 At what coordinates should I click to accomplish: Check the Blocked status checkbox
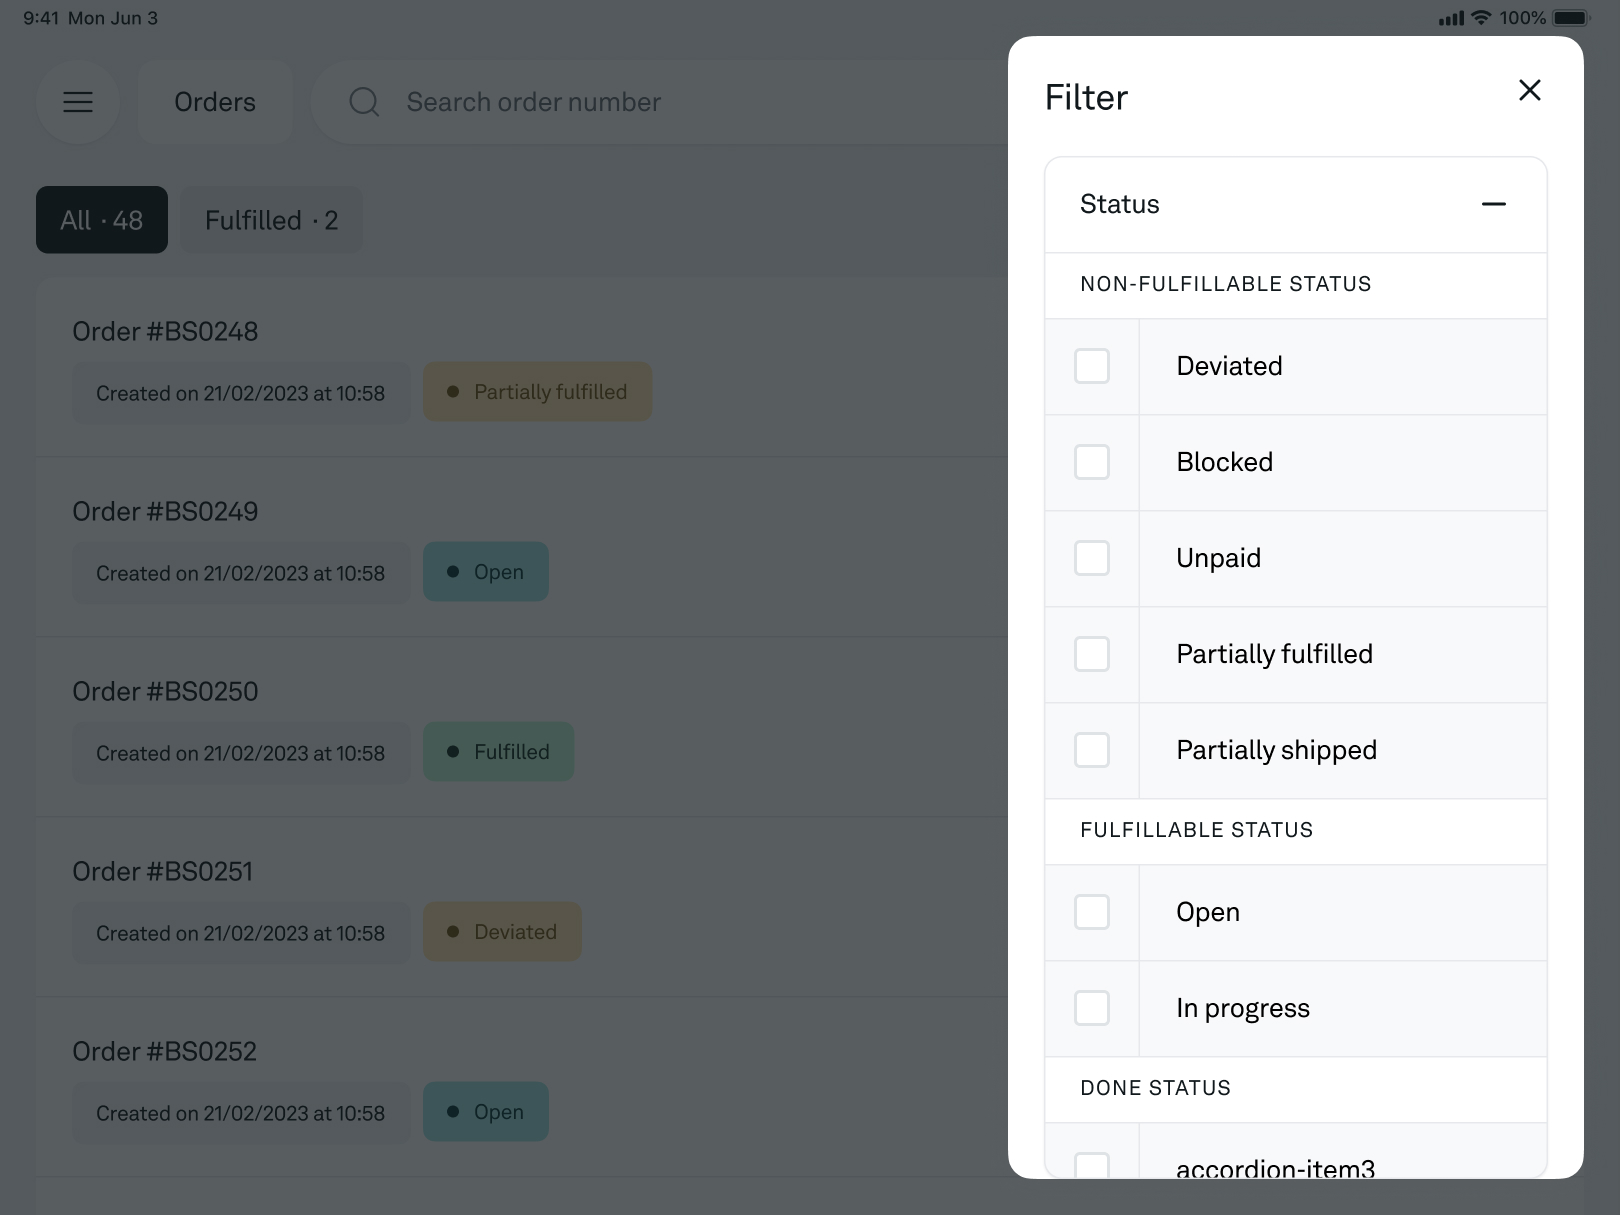1092,462
